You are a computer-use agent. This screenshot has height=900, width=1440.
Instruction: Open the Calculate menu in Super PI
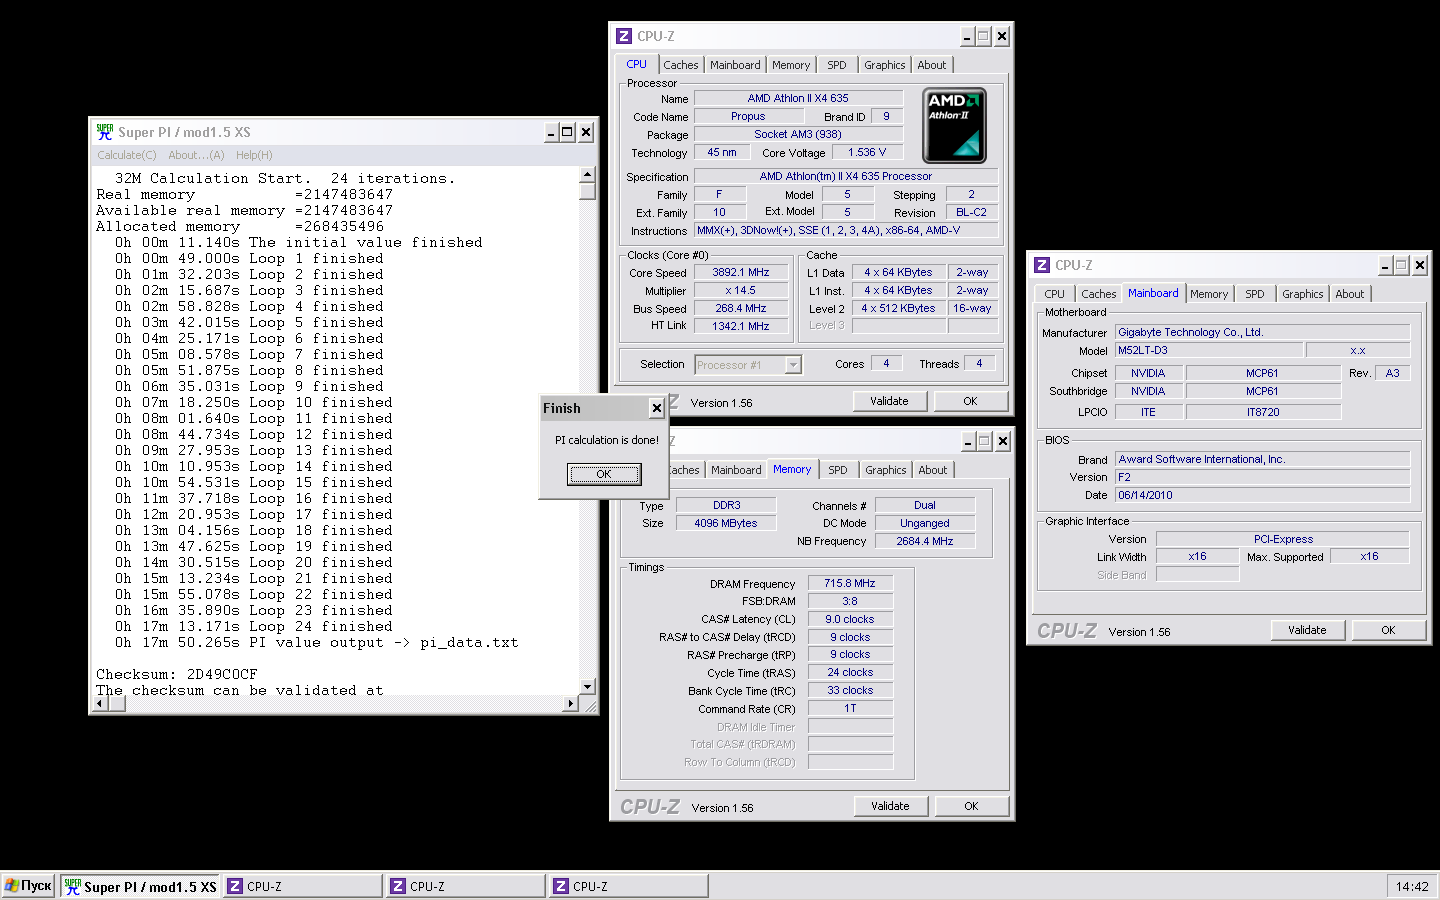pos(127,155)
